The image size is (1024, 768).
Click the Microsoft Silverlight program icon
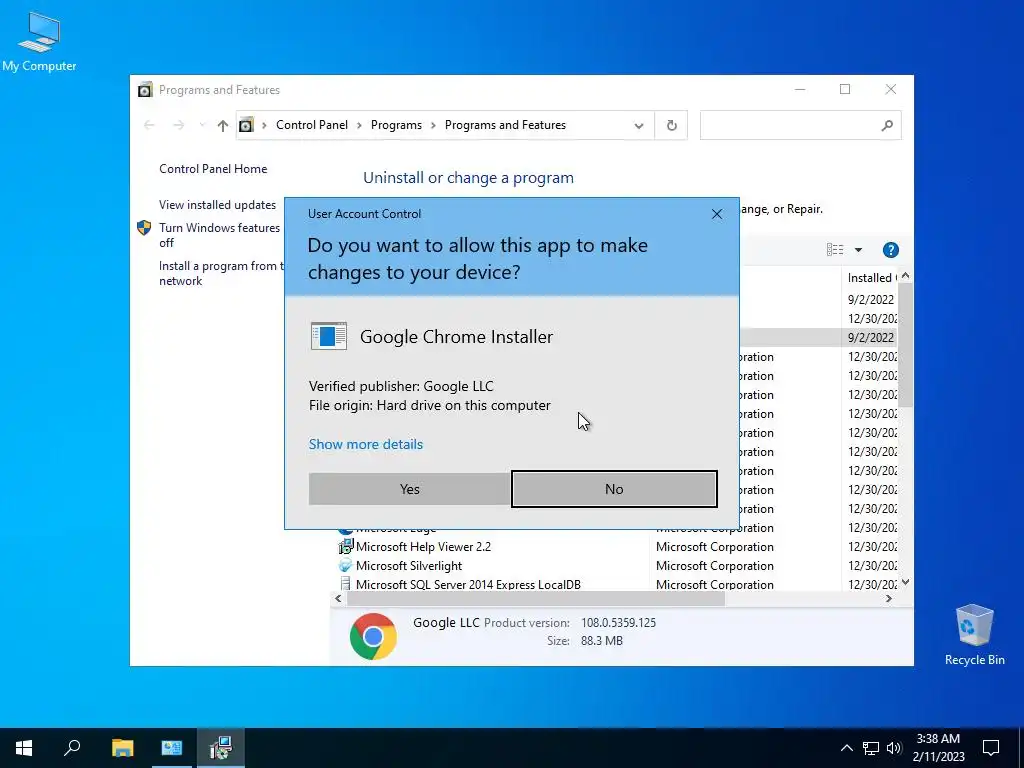(345, 566)
